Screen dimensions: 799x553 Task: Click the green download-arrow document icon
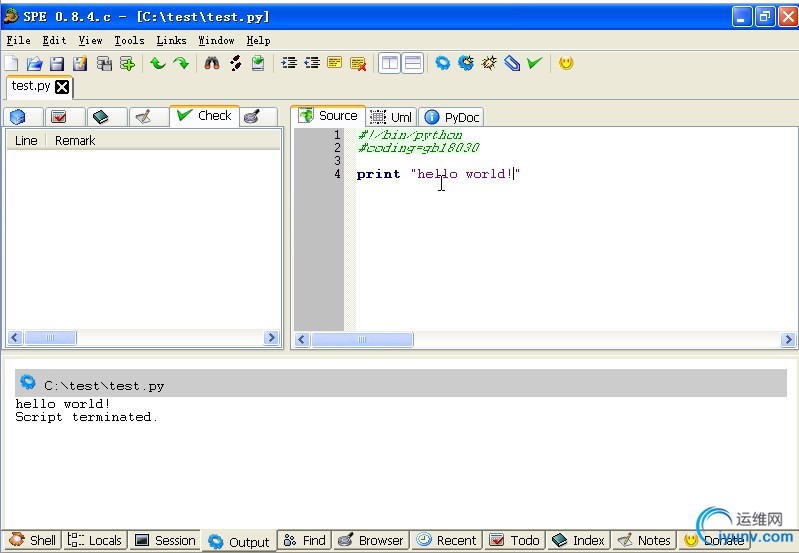click(x=258, y=63)
